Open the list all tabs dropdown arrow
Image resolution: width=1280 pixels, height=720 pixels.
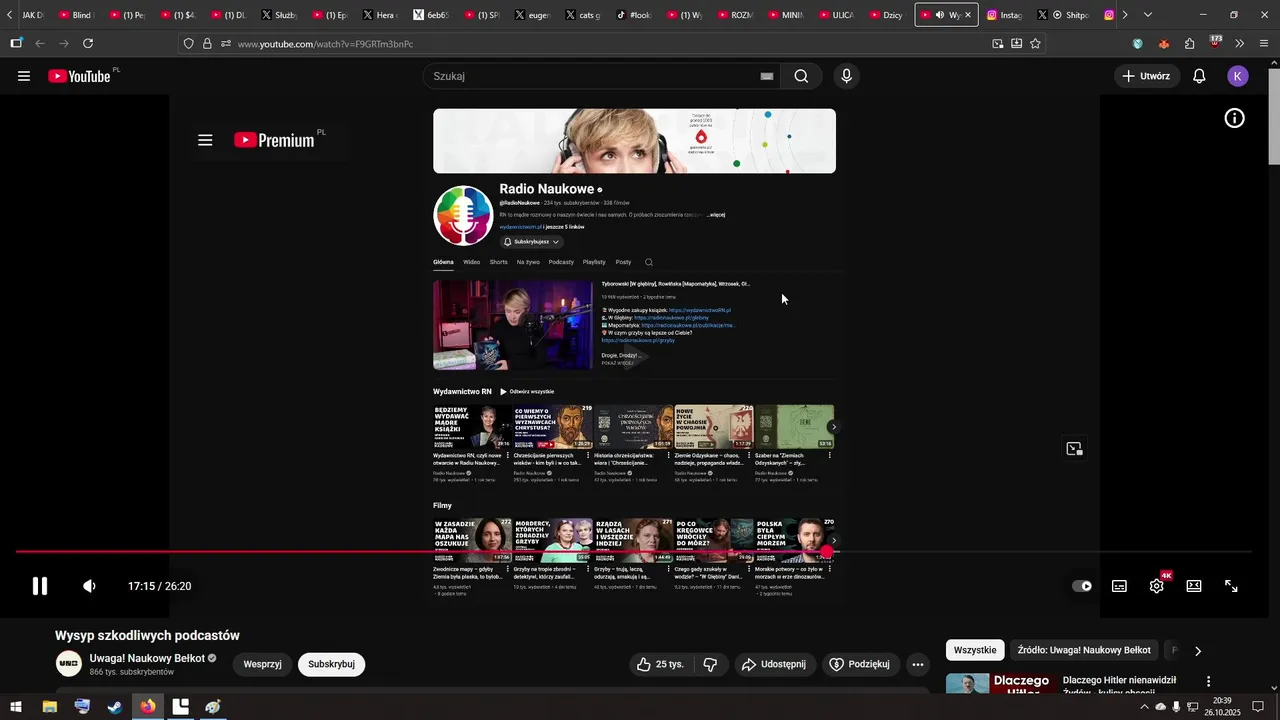(x=1148, y=15)
